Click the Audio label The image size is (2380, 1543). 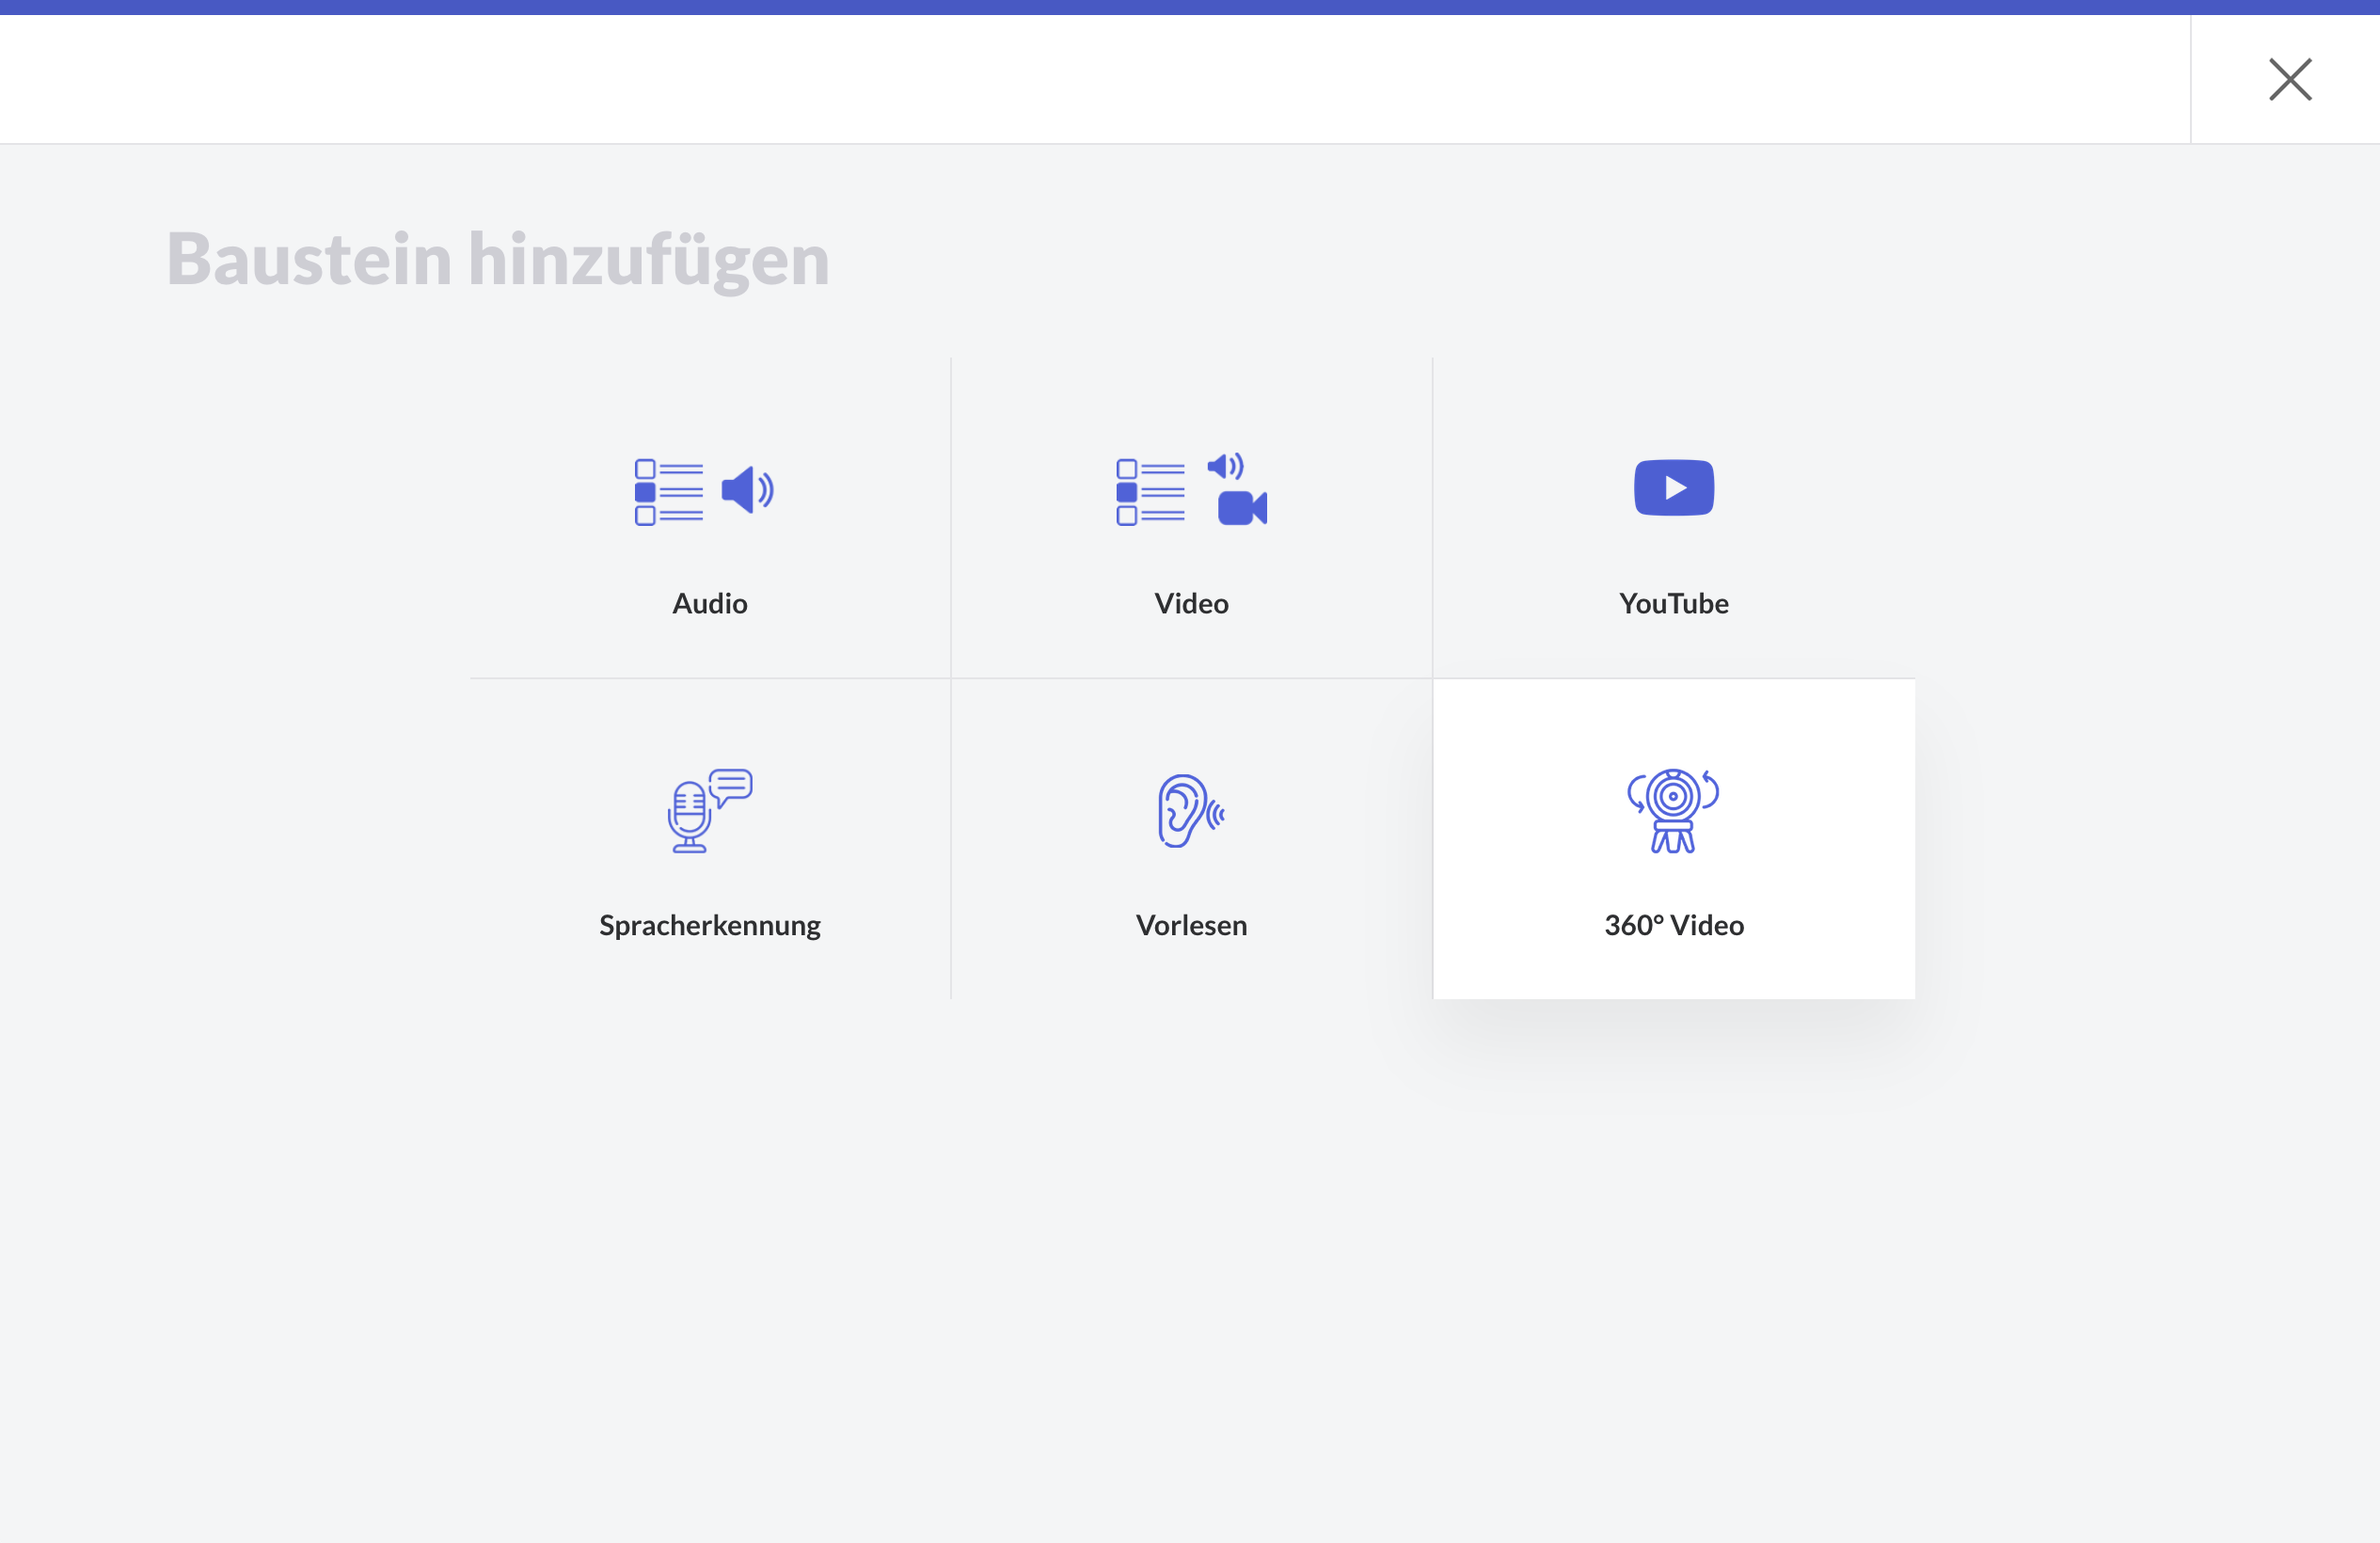click(x=709, y=604)
